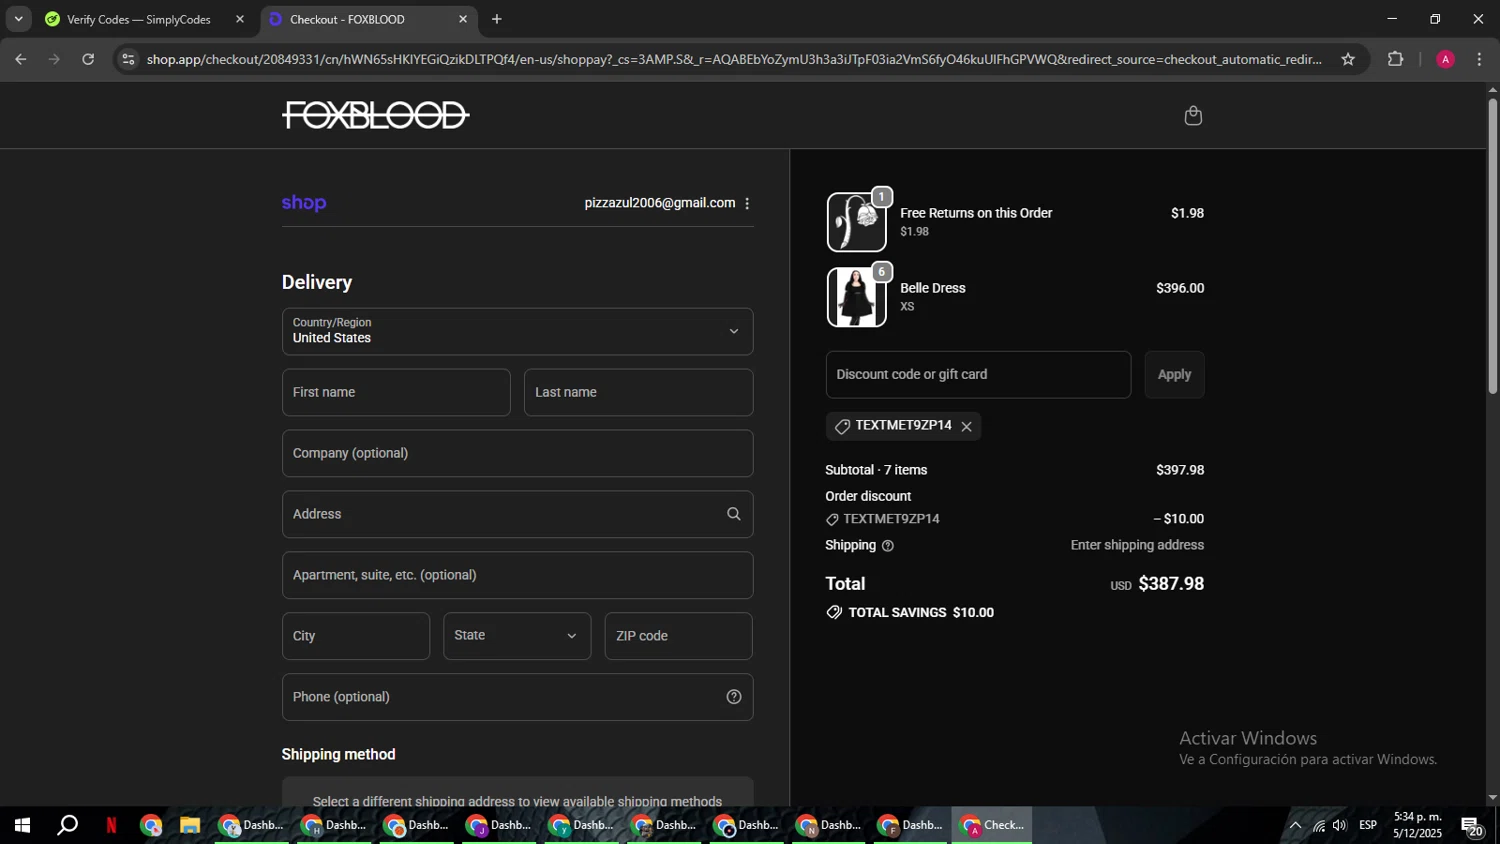
Task: Show phone number help tooltip icon
Action: coord(734,697)
